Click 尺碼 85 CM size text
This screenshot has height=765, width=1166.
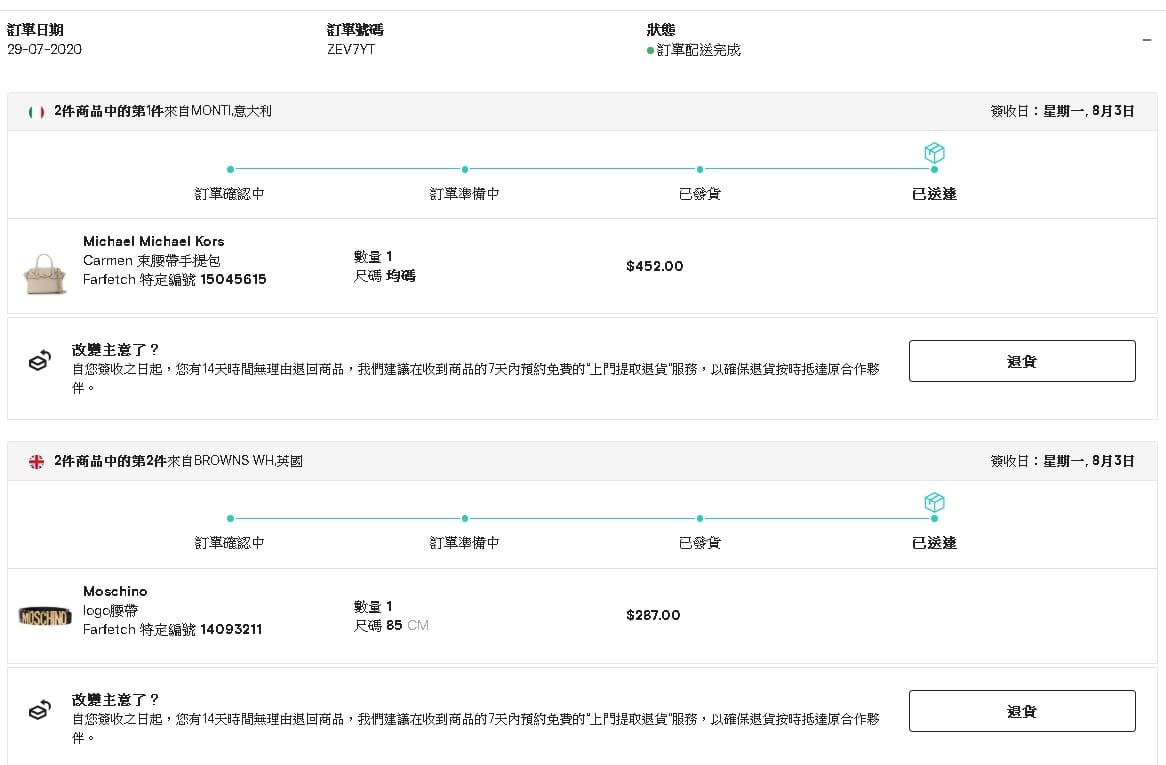click(x=391, y=625)
